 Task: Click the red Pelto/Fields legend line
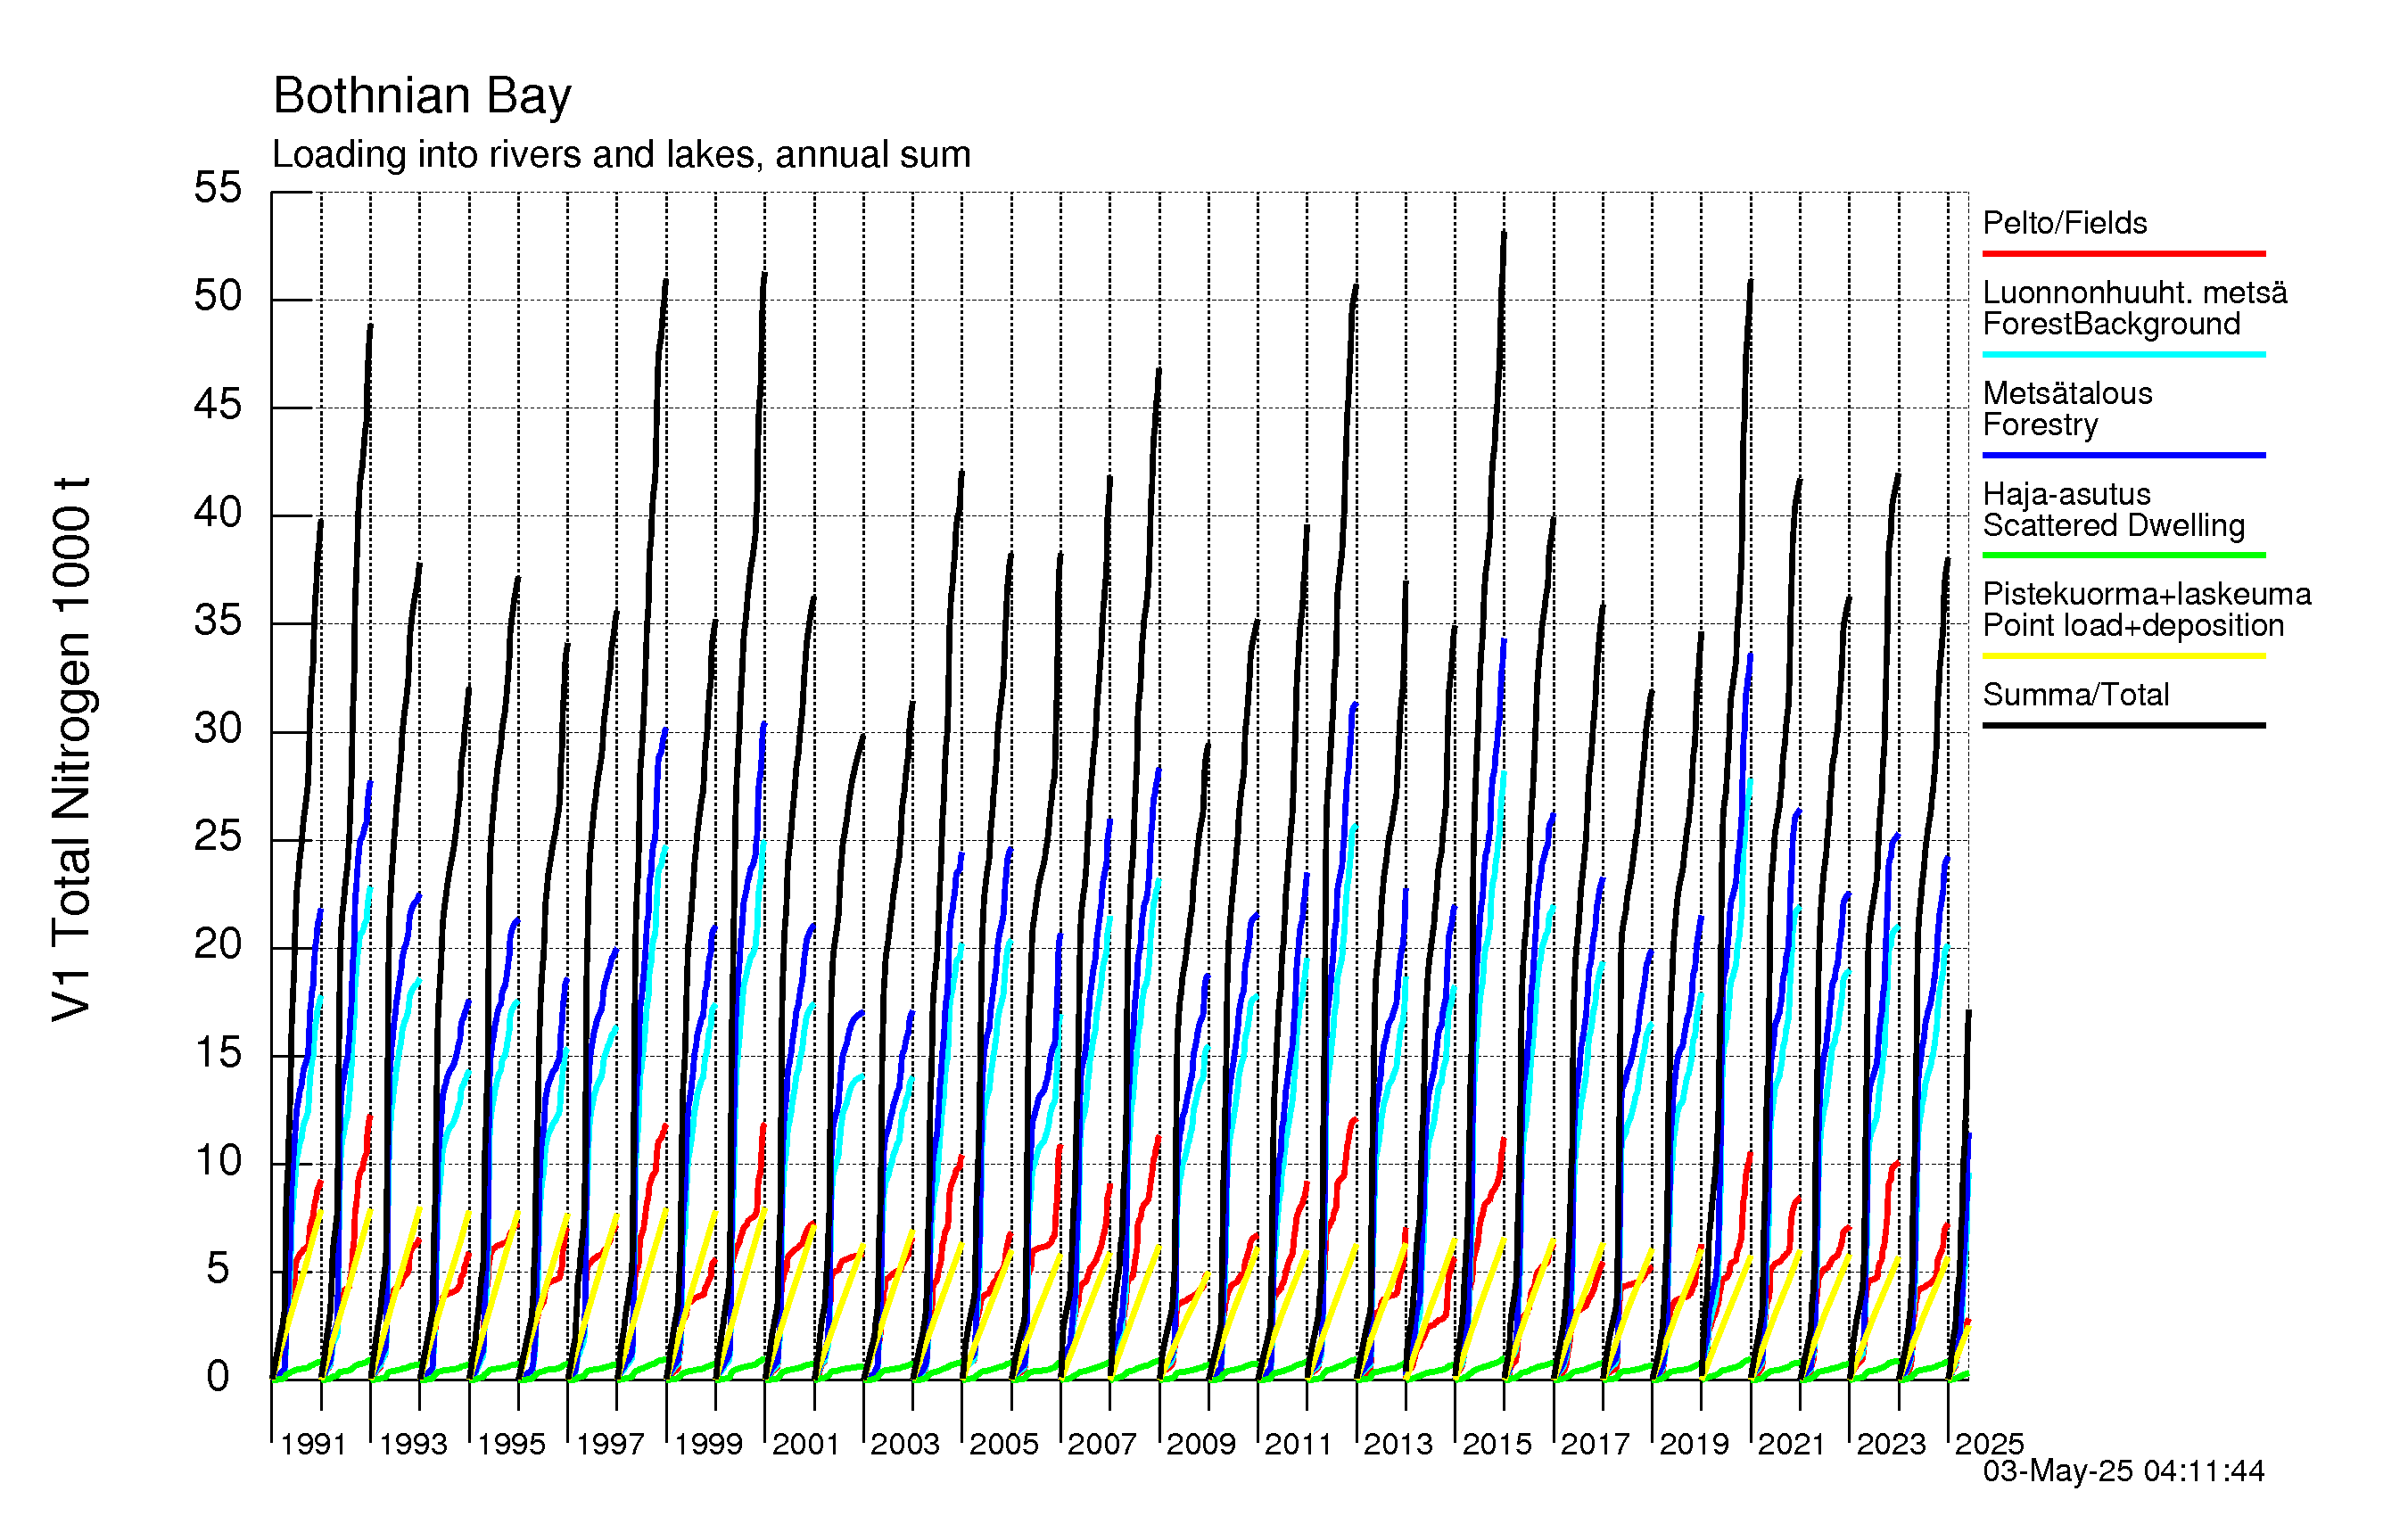pyautogui.click(x=2124, y=254)
